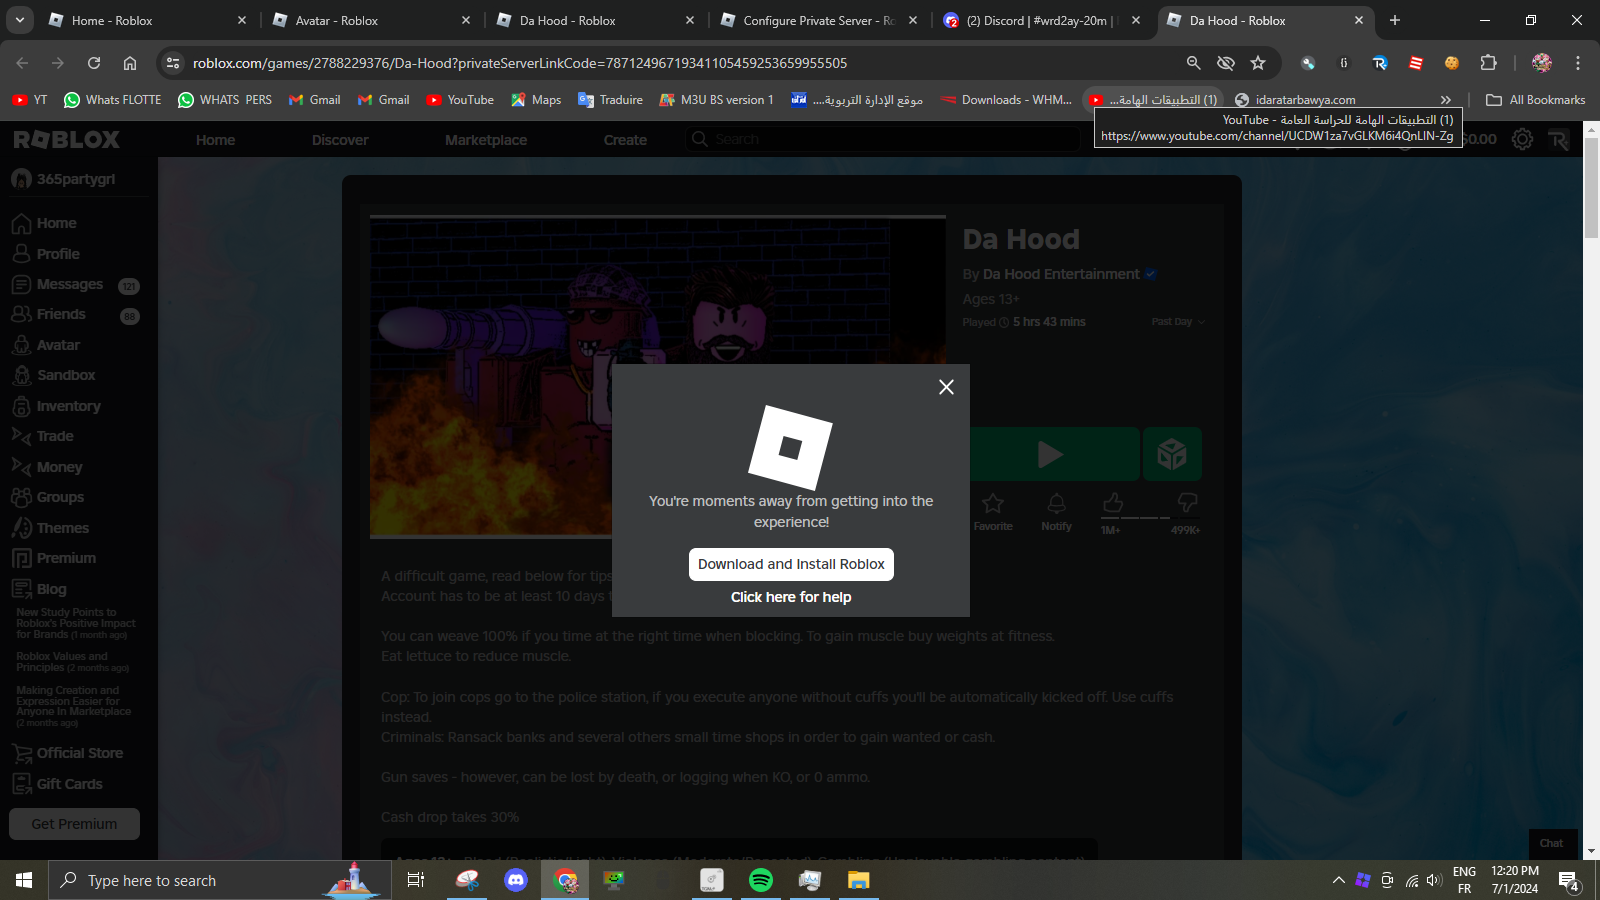Viewport: 1600px width, 900px height.
Task: Open Themes in left sidebar
Action: [x=51, y=528]
